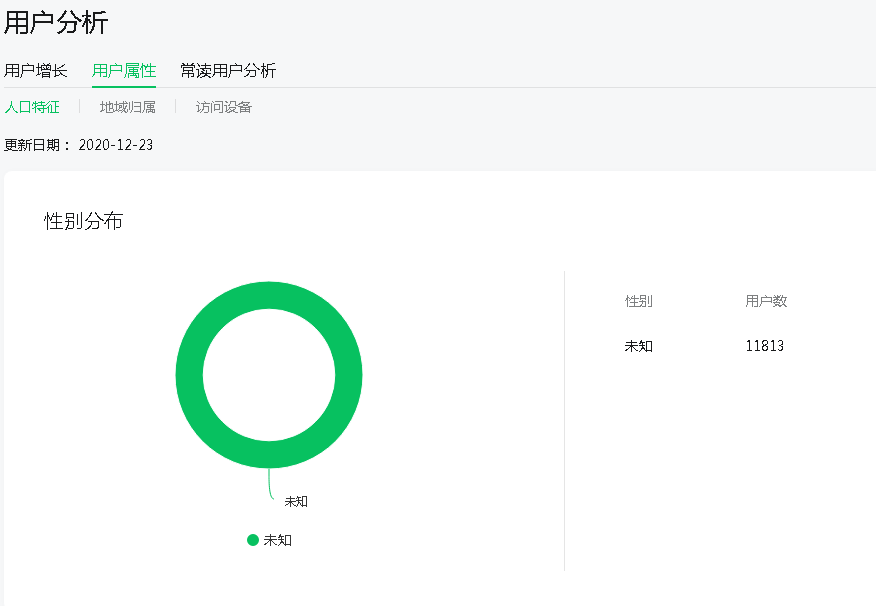Click the donut chart's white center

point(269,375)
